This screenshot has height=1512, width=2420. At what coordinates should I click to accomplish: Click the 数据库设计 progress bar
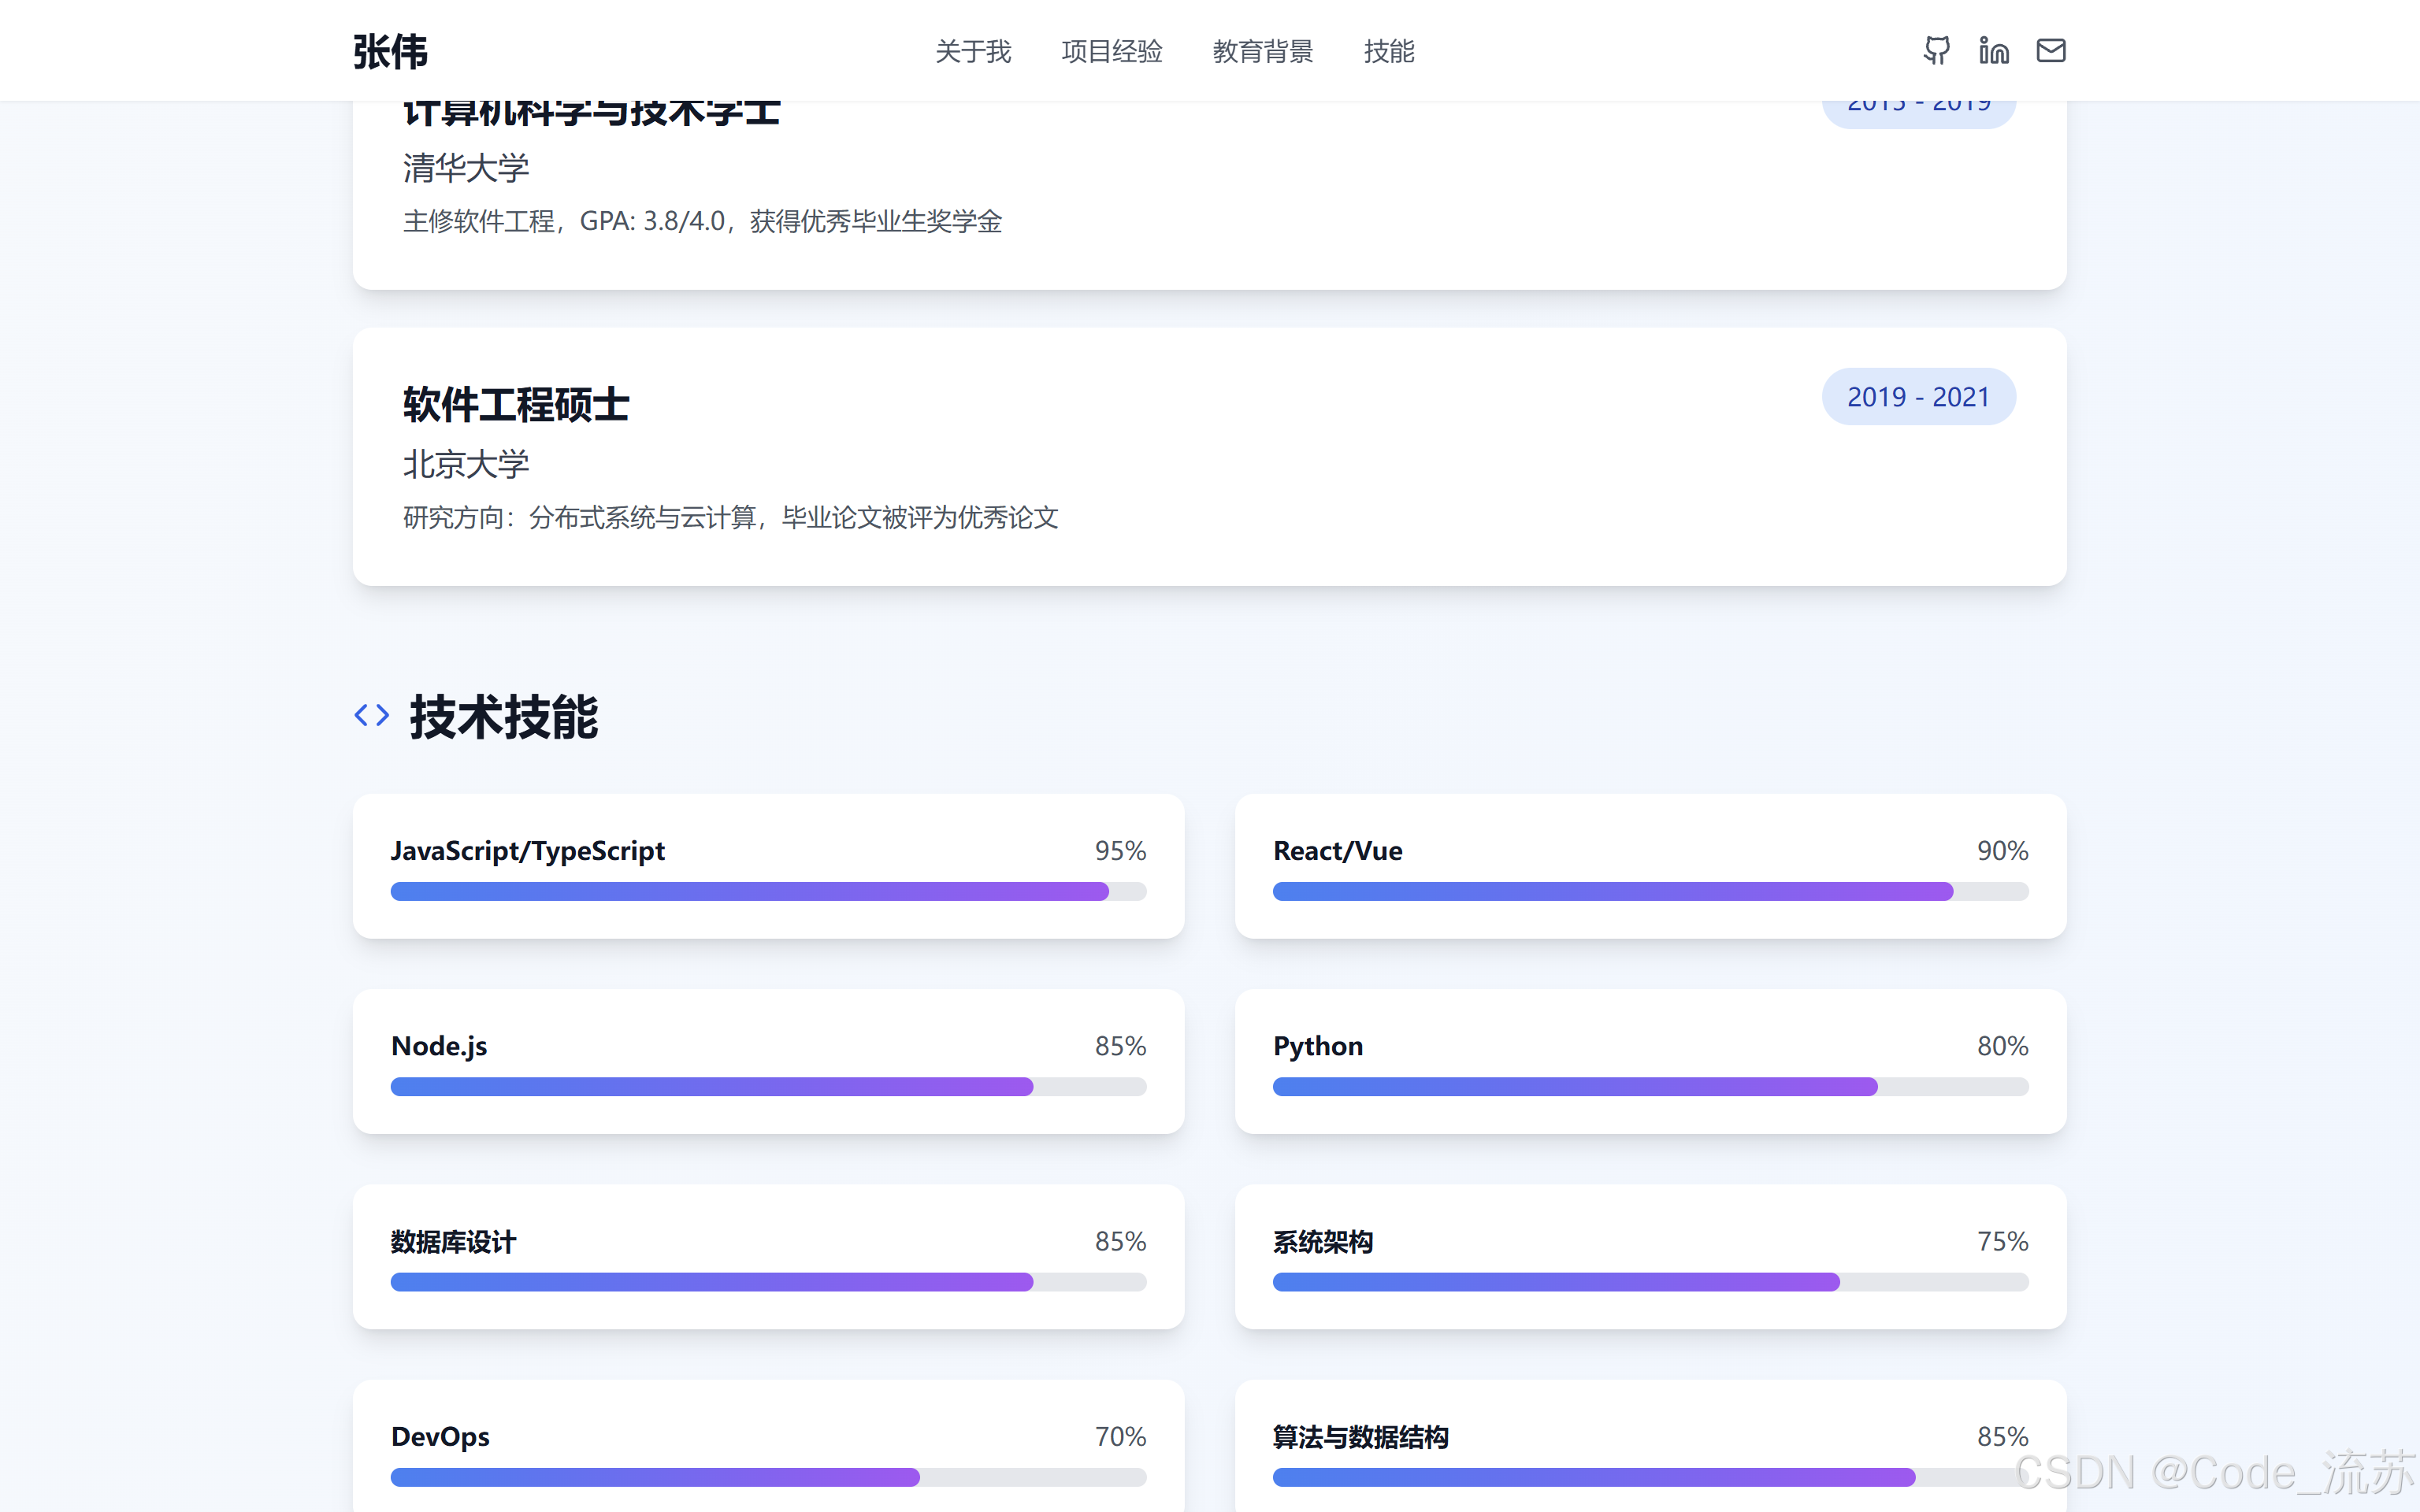(x=767, y=1282)
